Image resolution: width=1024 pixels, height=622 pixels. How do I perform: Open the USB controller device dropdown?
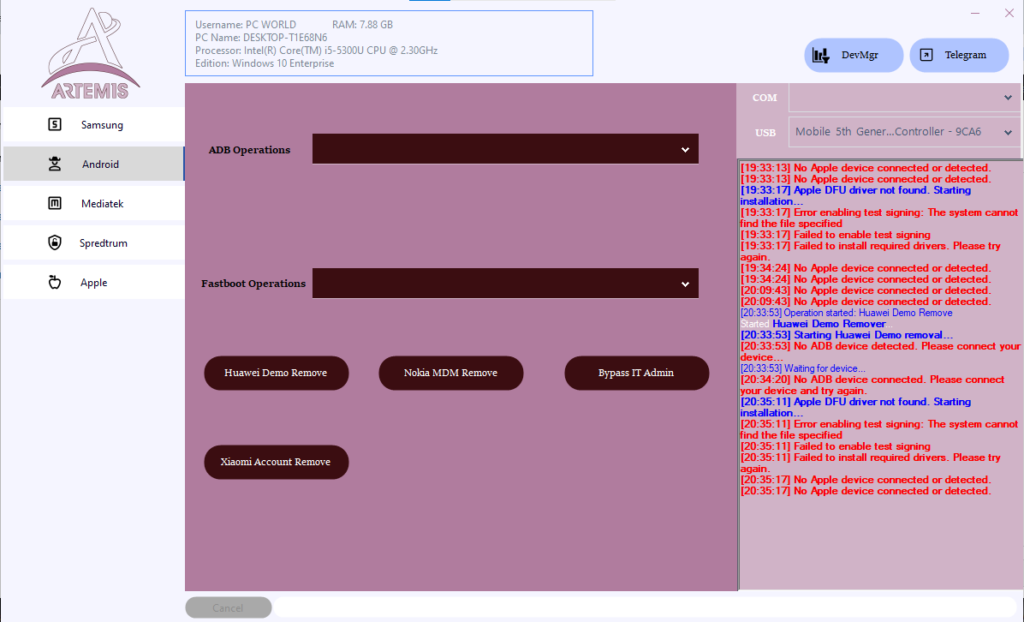(903, 131)
